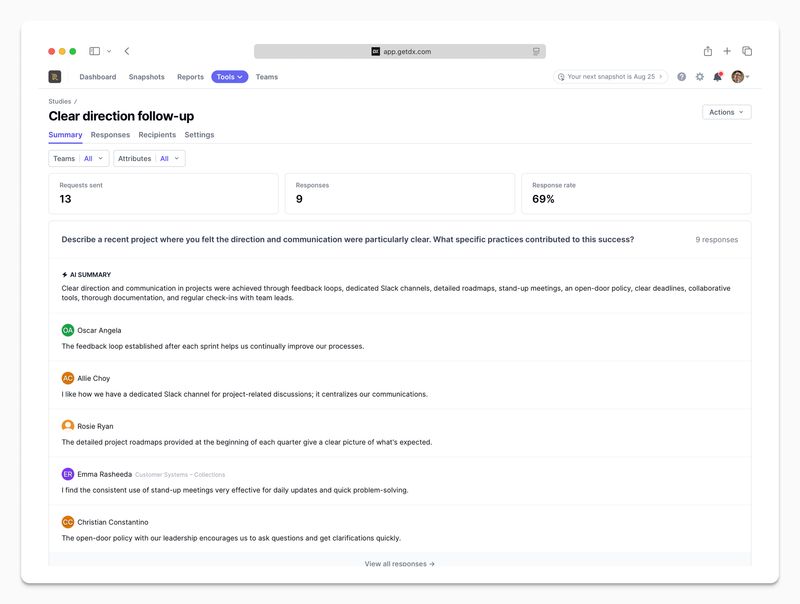Click the Safari share icon
Viewport: 800px width, 604px height.
[708, 51]
